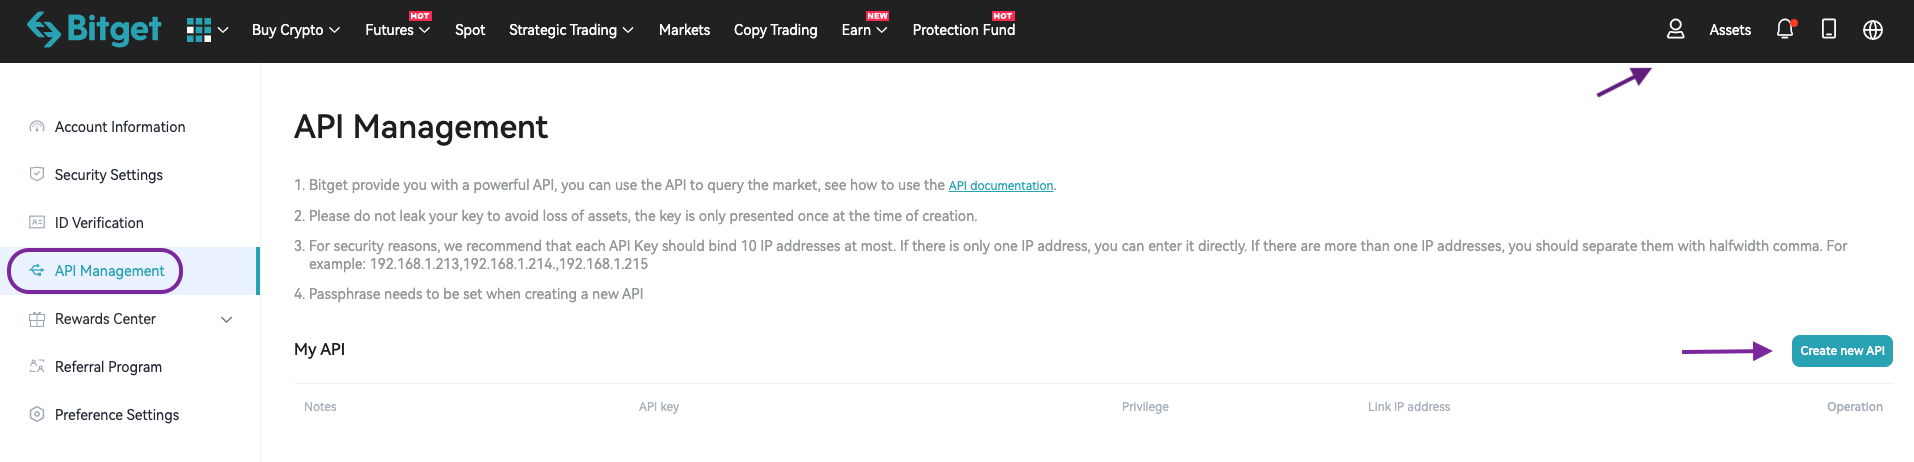This screenshot has width=1914, height=462.
Task: Expand the Strategic Trading dropdown
Action: tap(571, 30)
